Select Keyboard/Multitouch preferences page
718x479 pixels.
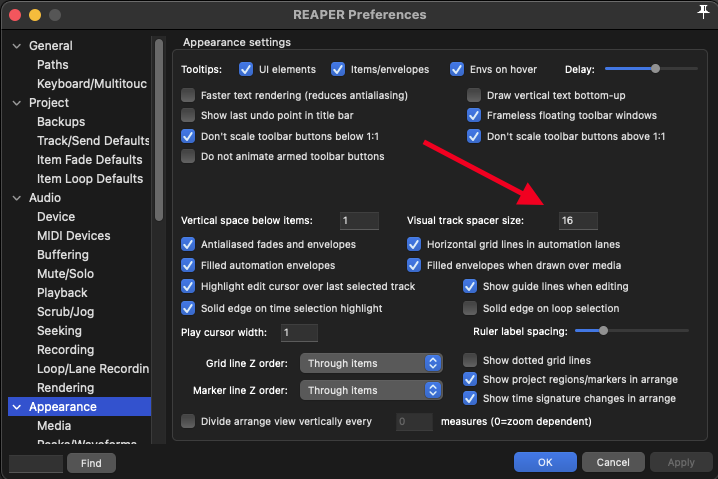point(92,84)
